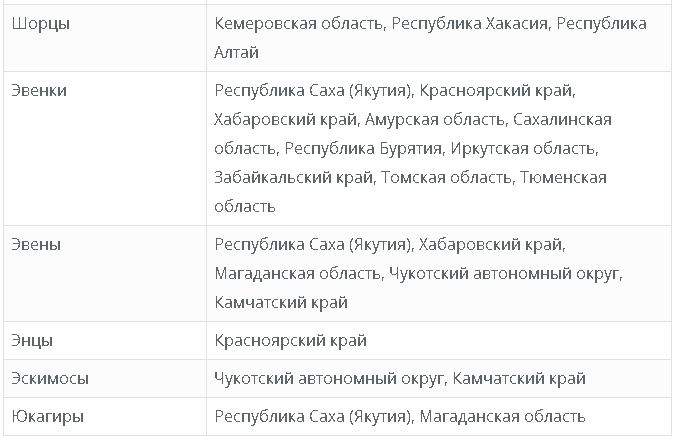Click the Шорцы row name cell

click(41, 23)
